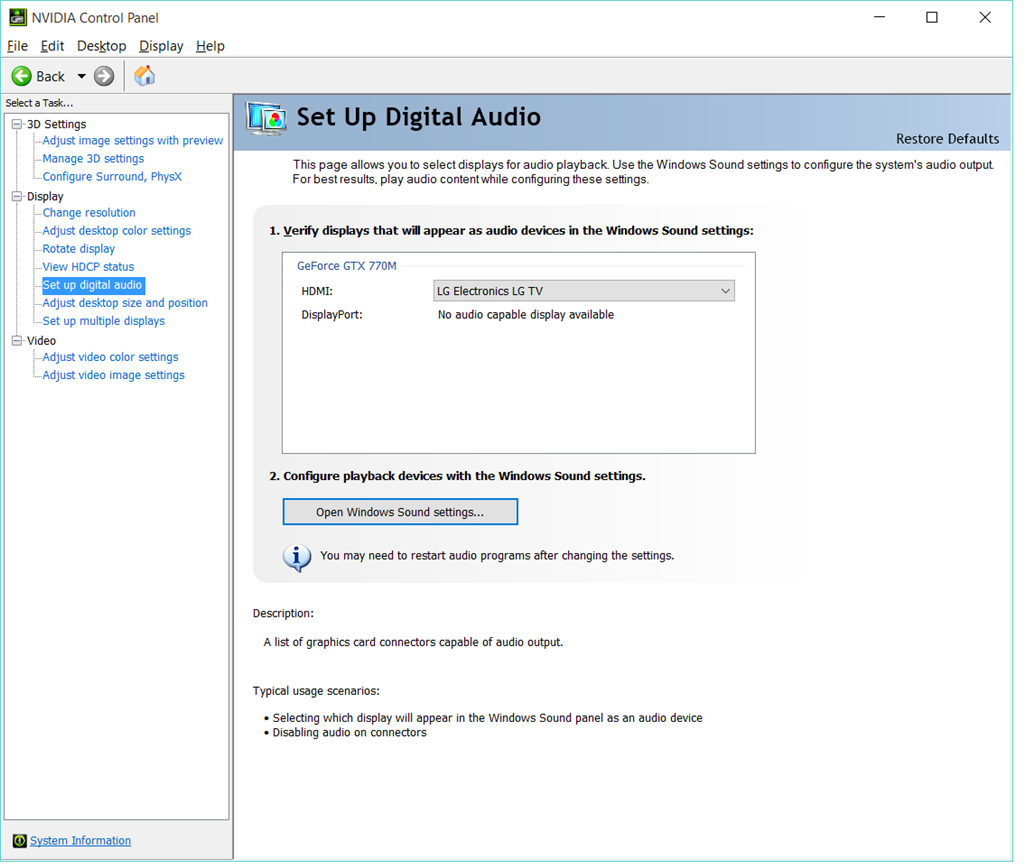Select View HDCP status task

pos(89,269)
